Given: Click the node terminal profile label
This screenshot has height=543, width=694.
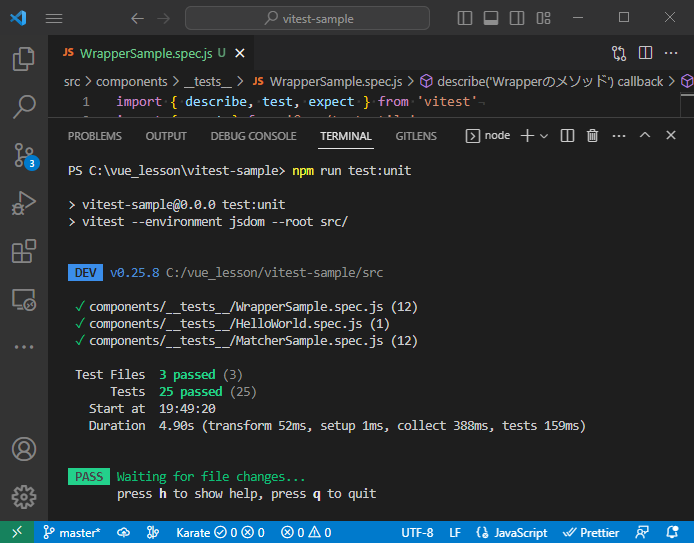Looking at the screenshot, I should pyautogui.click(x=488, y=136).
